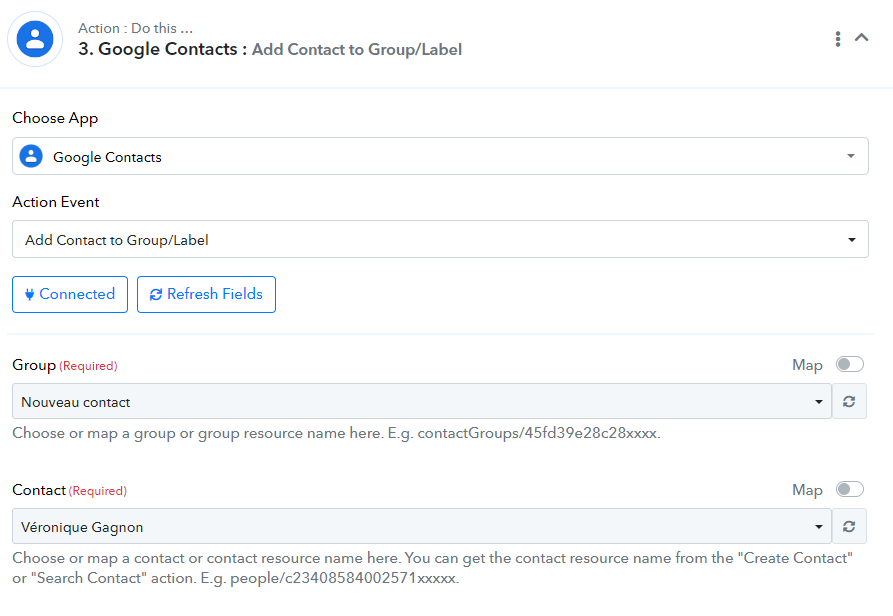Click the Contact field help text
The width and height of the screenshot is (893, 616).
coord(432,568)
